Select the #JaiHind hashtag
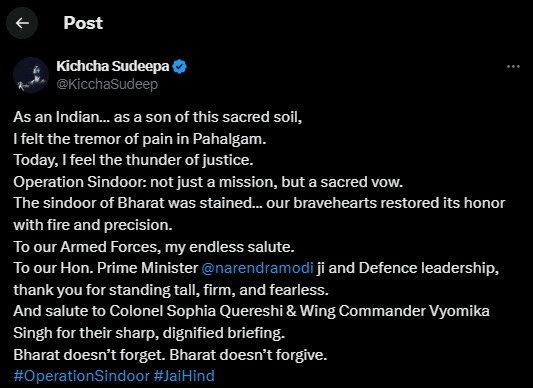 click(x=184, y=376)
